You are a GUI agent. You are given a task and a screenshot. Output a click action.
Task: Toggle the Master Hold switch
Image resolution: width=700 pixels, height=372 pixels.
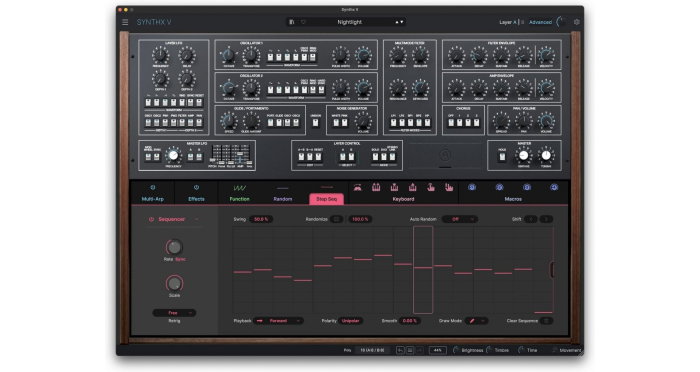502,156
